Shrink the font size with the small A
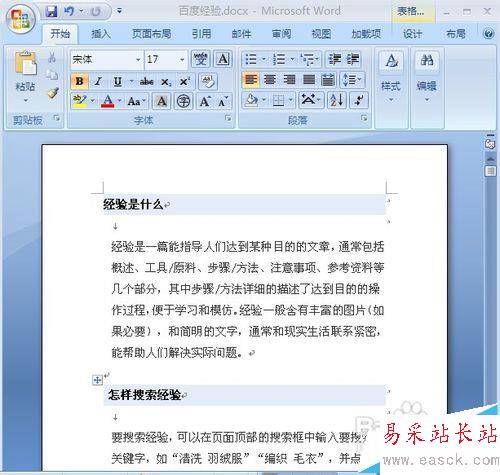This screenshot has width=500, height=475. [223, 101]
